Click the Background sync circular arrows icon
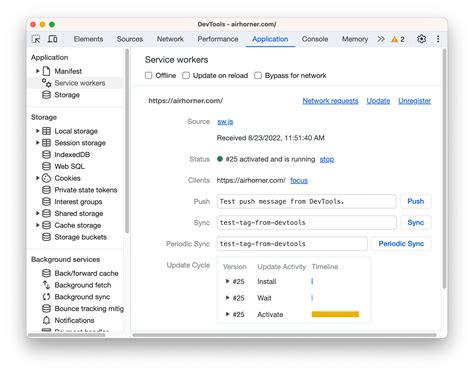The height and width of the screenshot is (373, 474). pos(46,297)
